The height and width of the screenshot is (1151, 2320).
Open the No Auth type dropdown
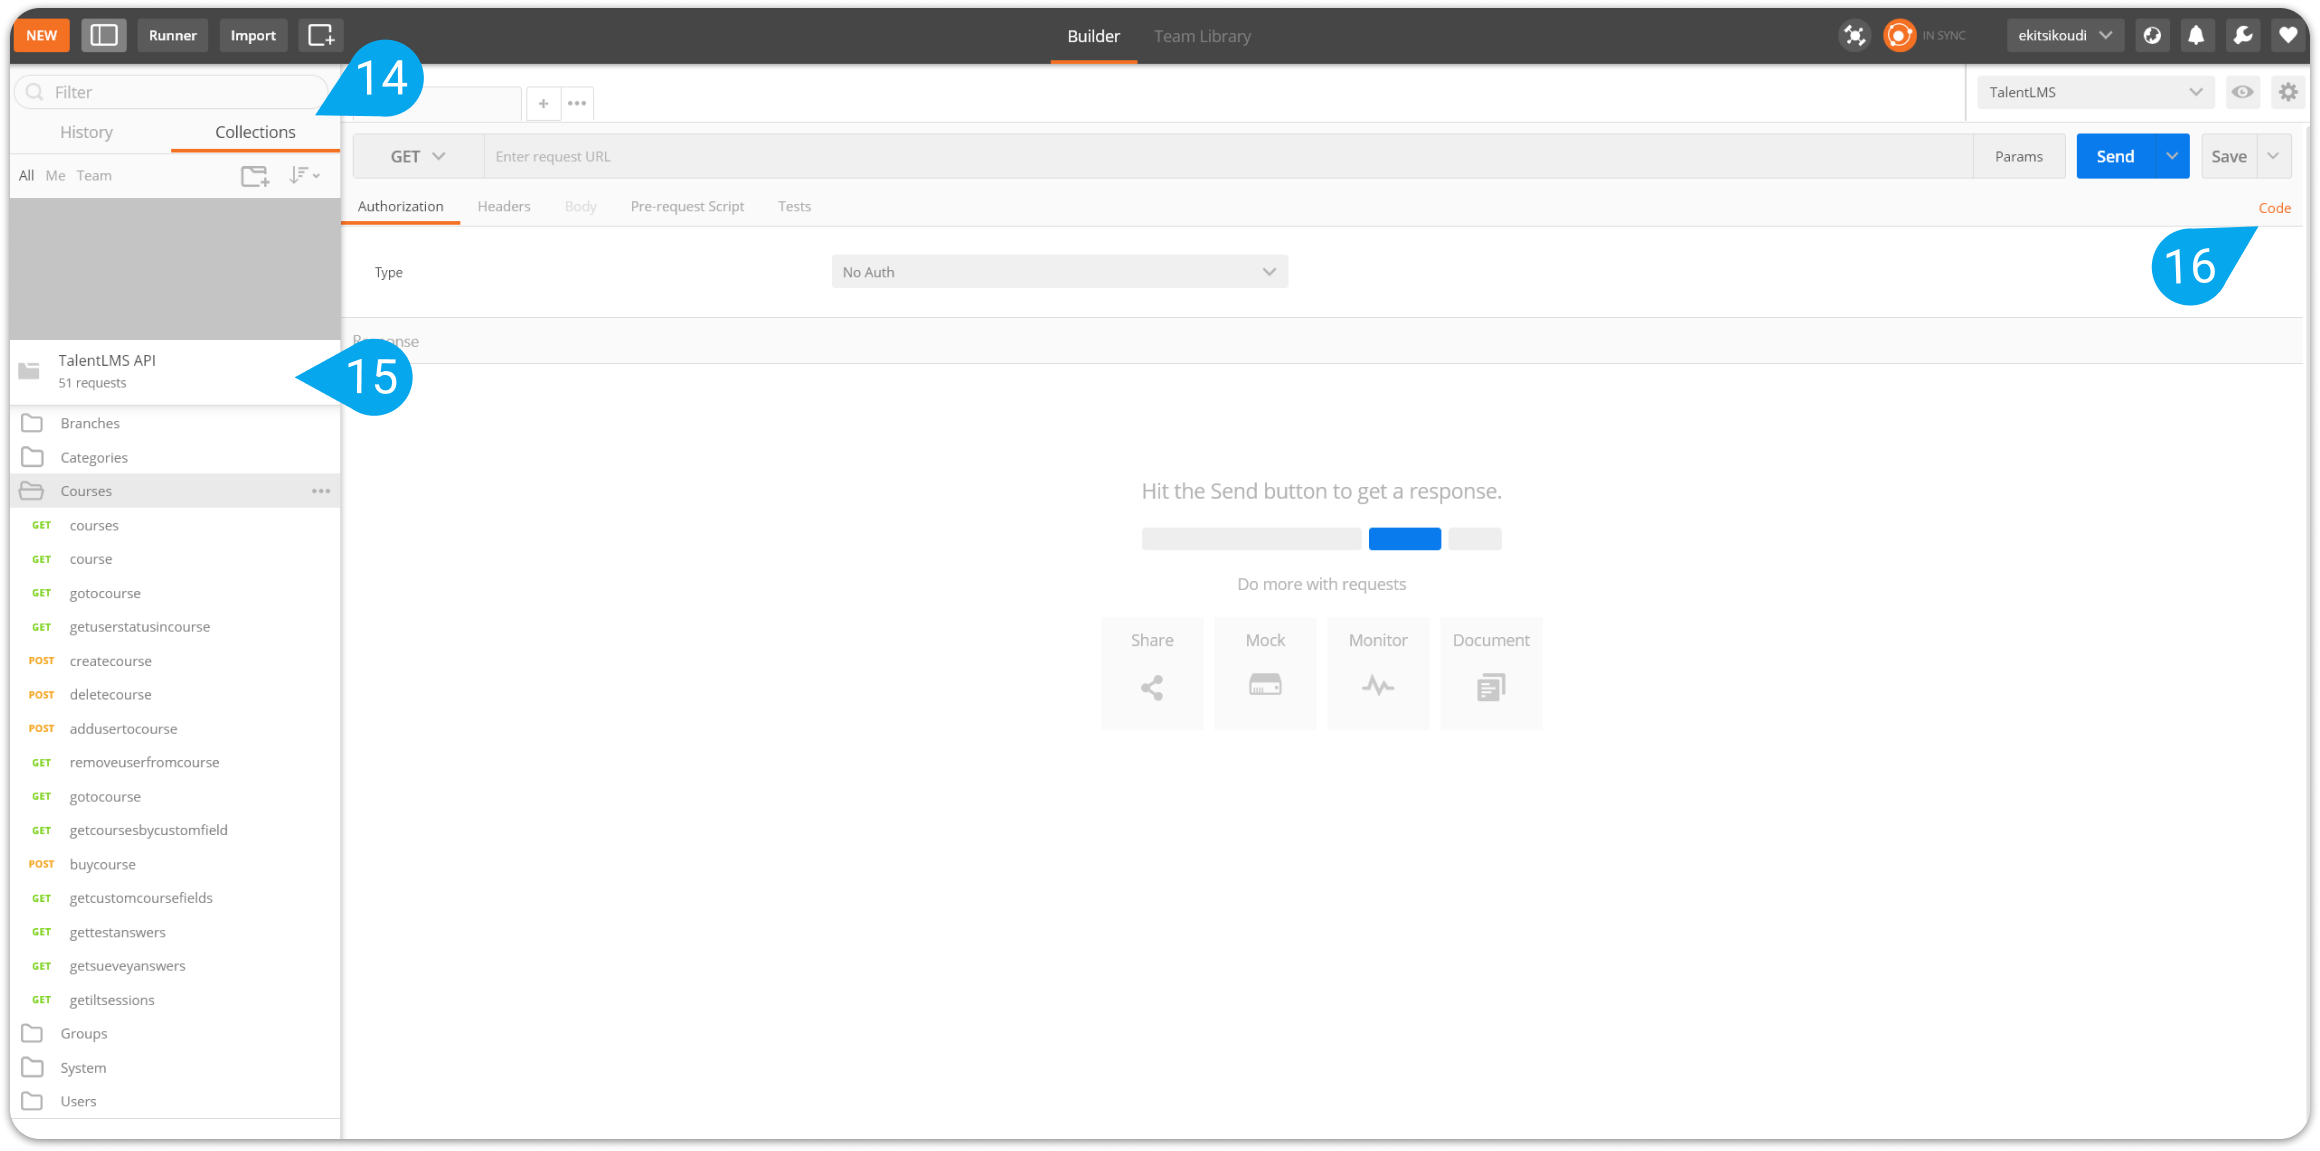tap(1059, 272)
